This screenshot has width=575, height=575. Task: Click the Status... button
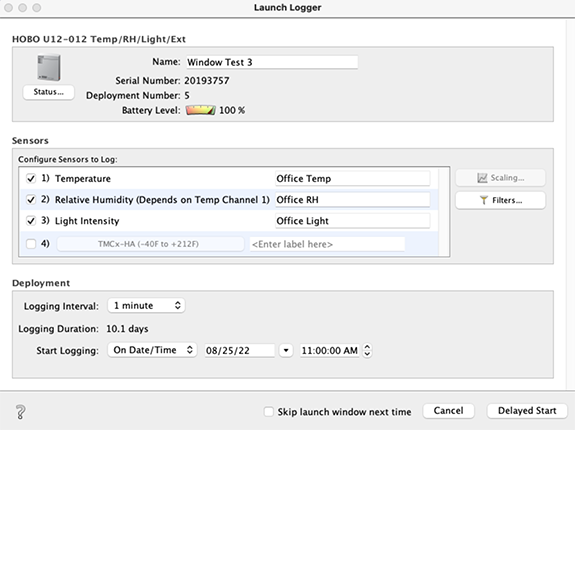coord(48,92)
